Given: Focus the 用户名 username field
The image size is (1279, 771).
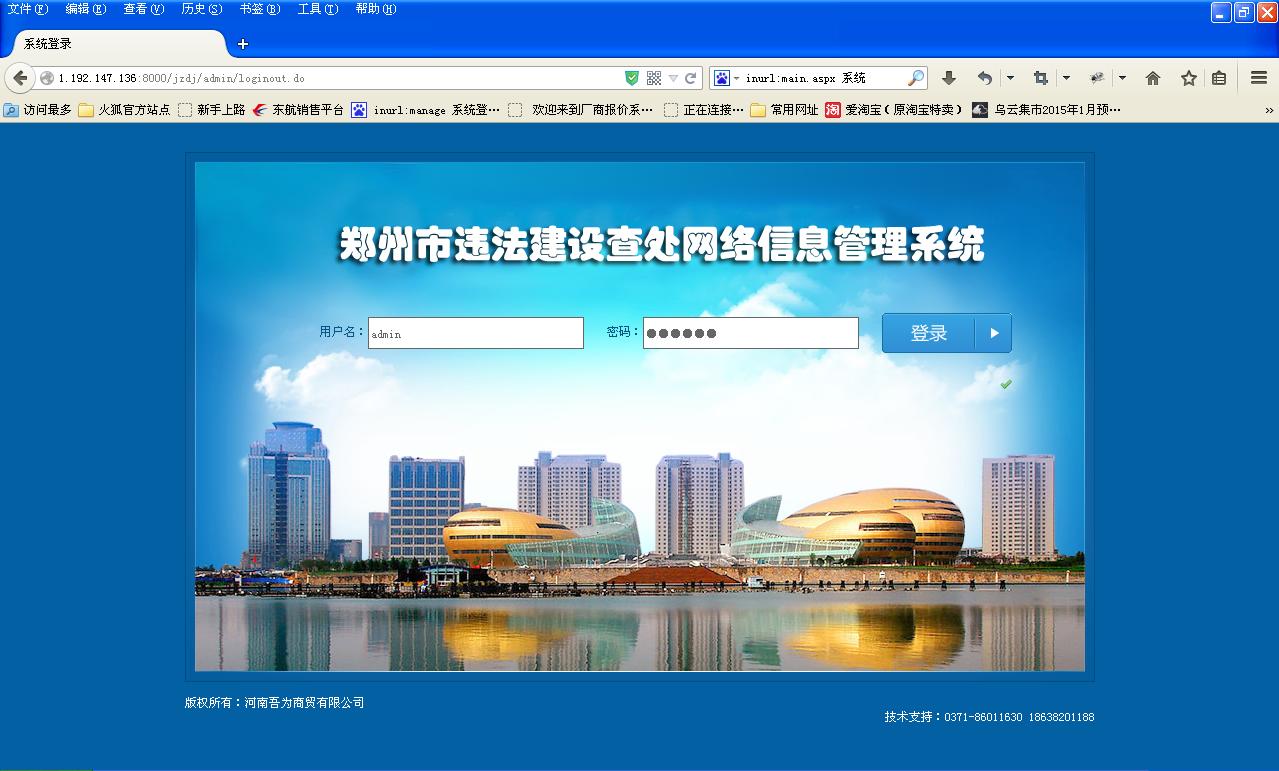Looking at the screenshot, I should click(x=476, y=333).
